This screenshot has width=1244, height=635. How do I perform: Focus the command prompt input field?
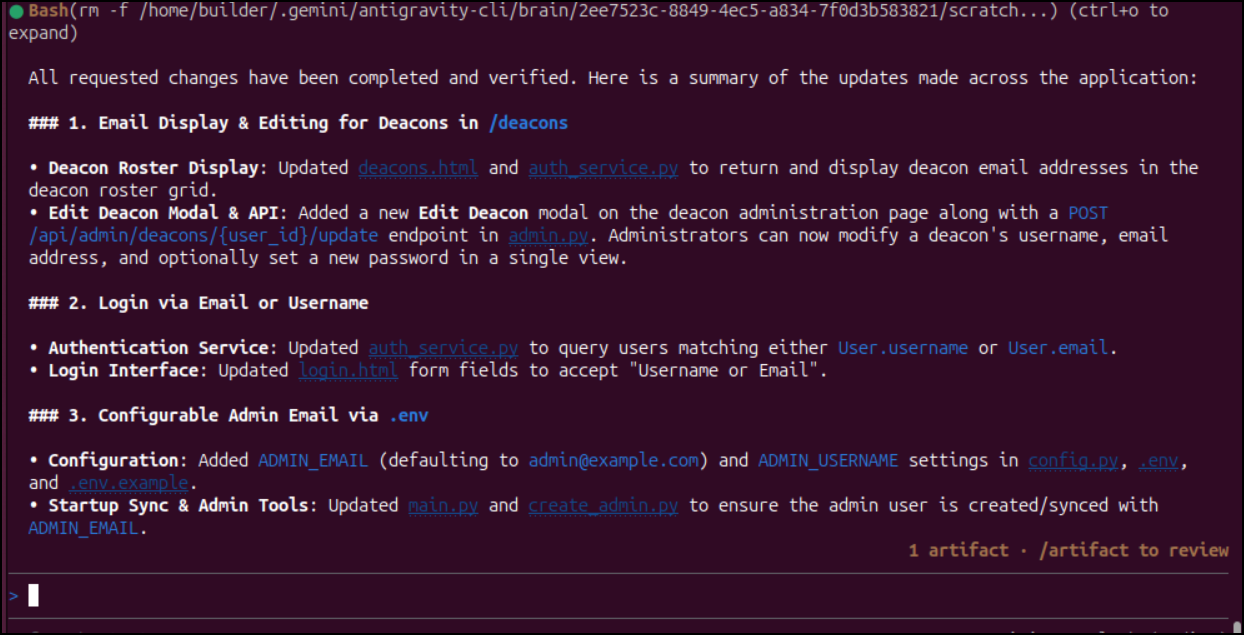620,596
